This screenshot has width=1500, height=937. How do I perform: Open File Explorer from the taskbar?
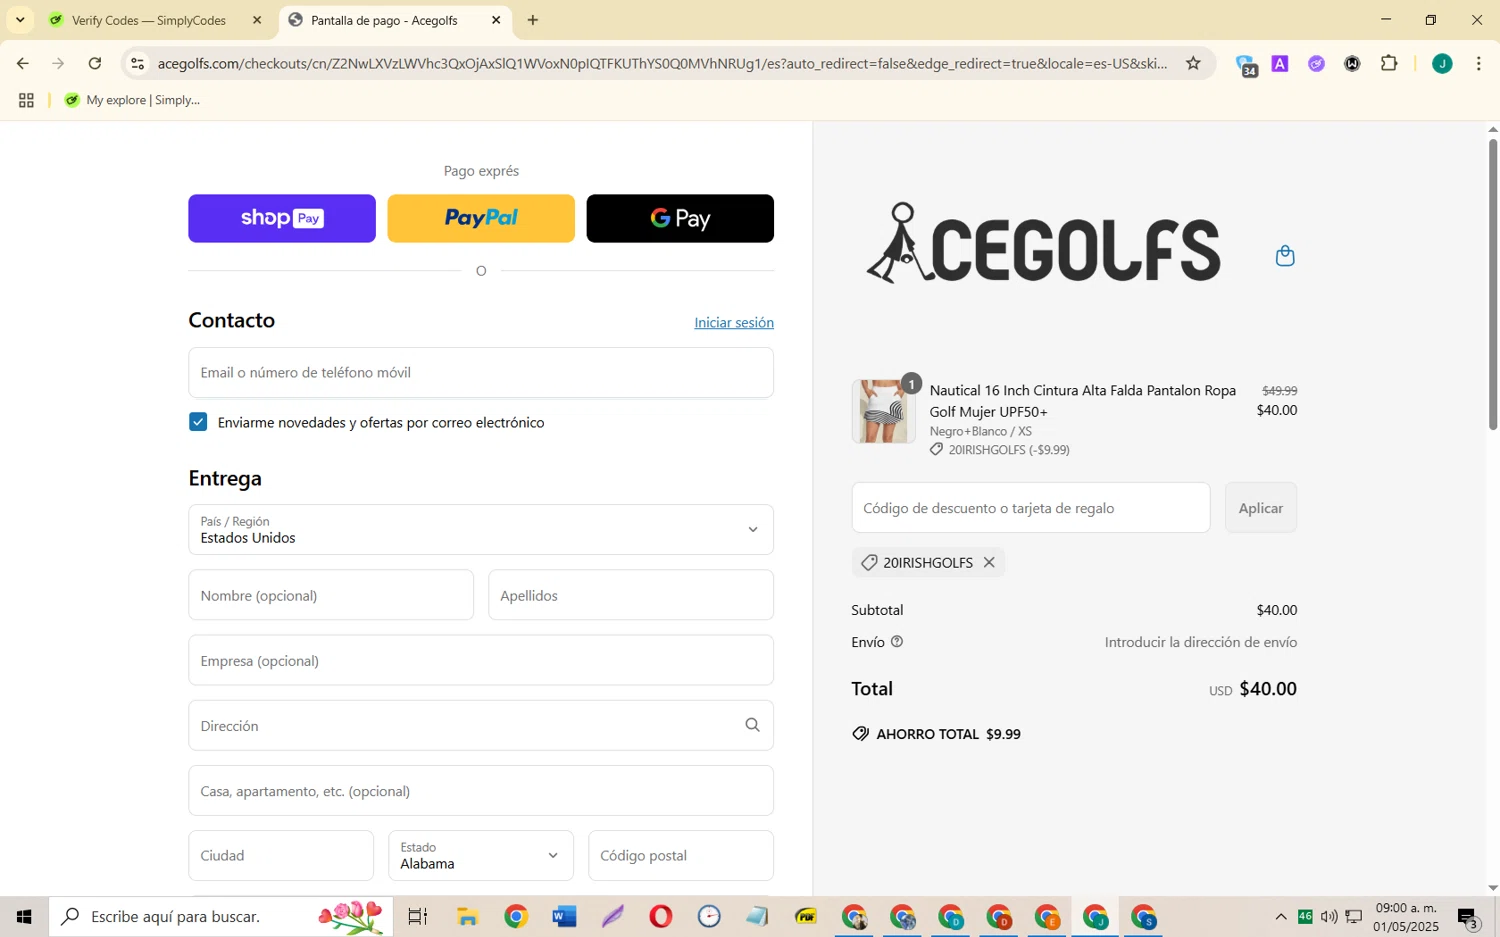[467, 916]
